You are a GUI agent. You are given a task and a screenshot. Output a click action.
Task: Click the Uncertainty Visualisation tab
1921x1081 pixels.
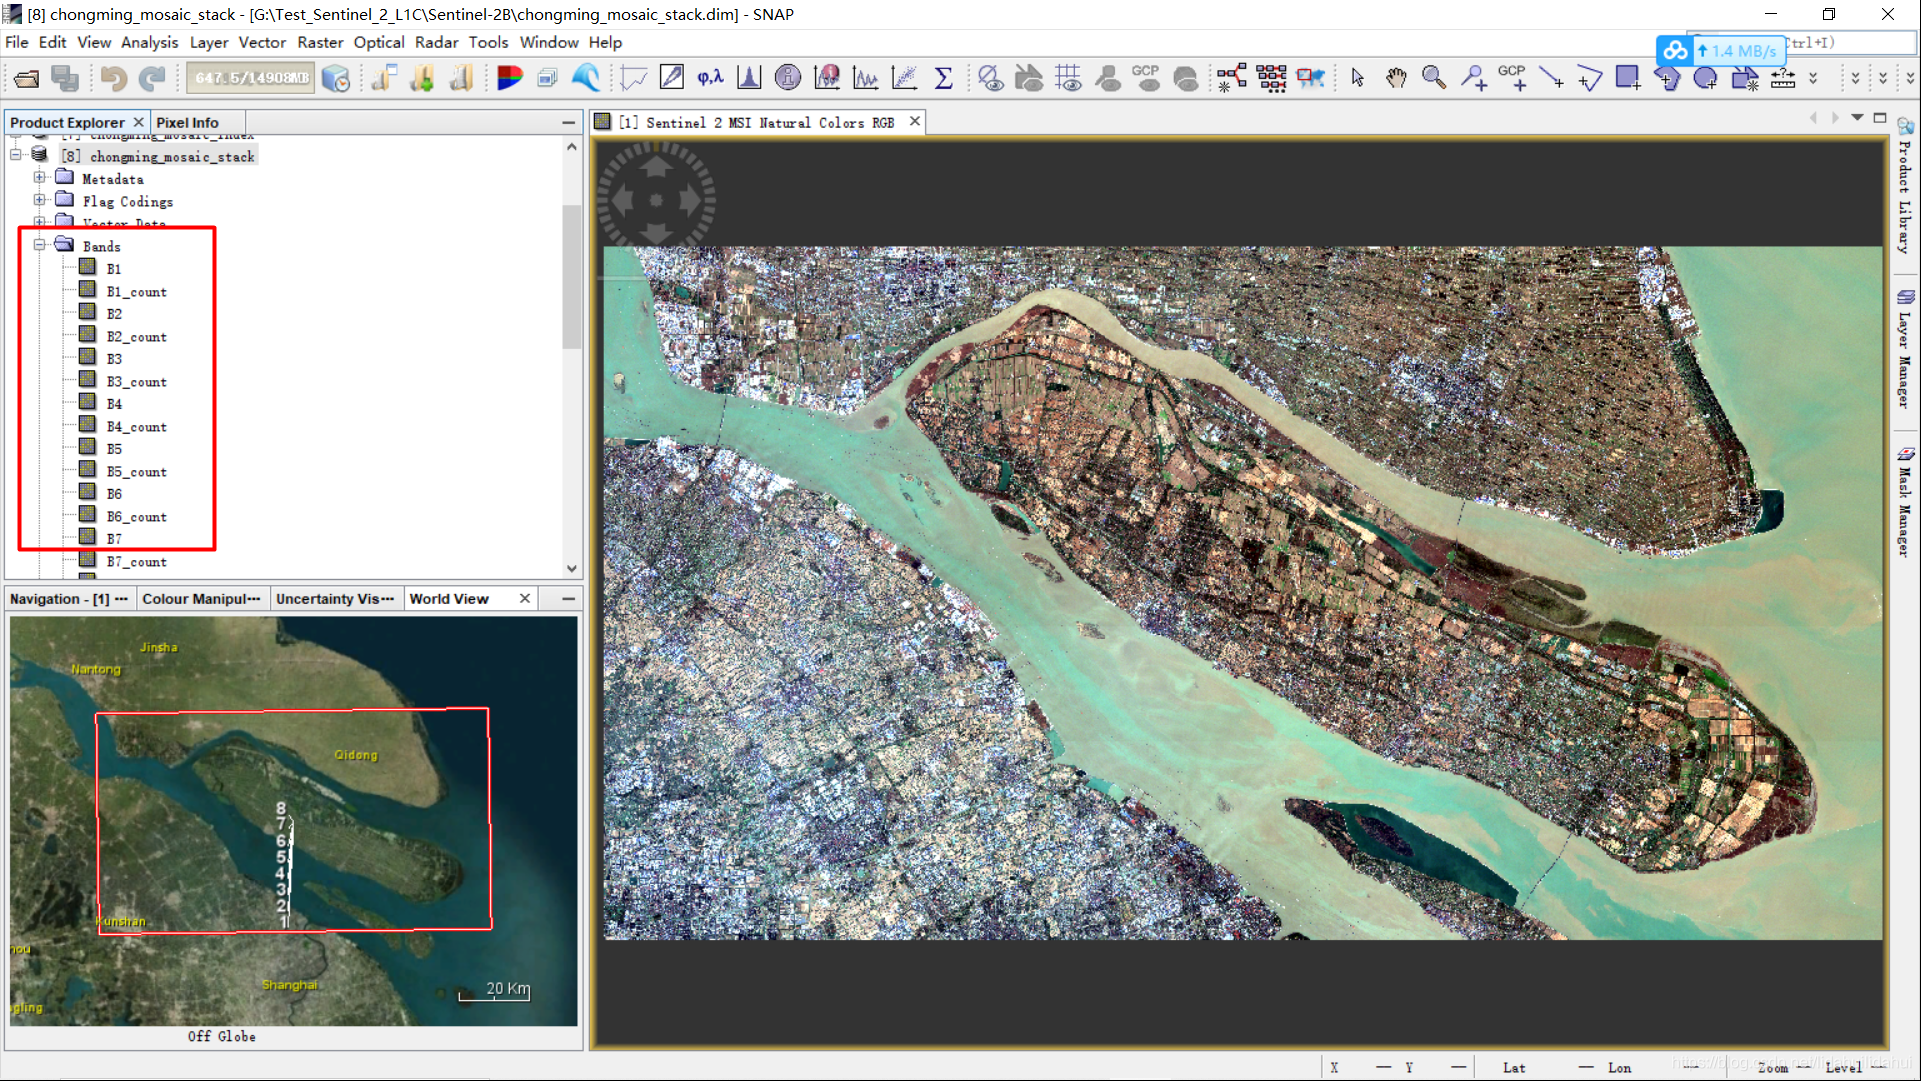(334, 599)
